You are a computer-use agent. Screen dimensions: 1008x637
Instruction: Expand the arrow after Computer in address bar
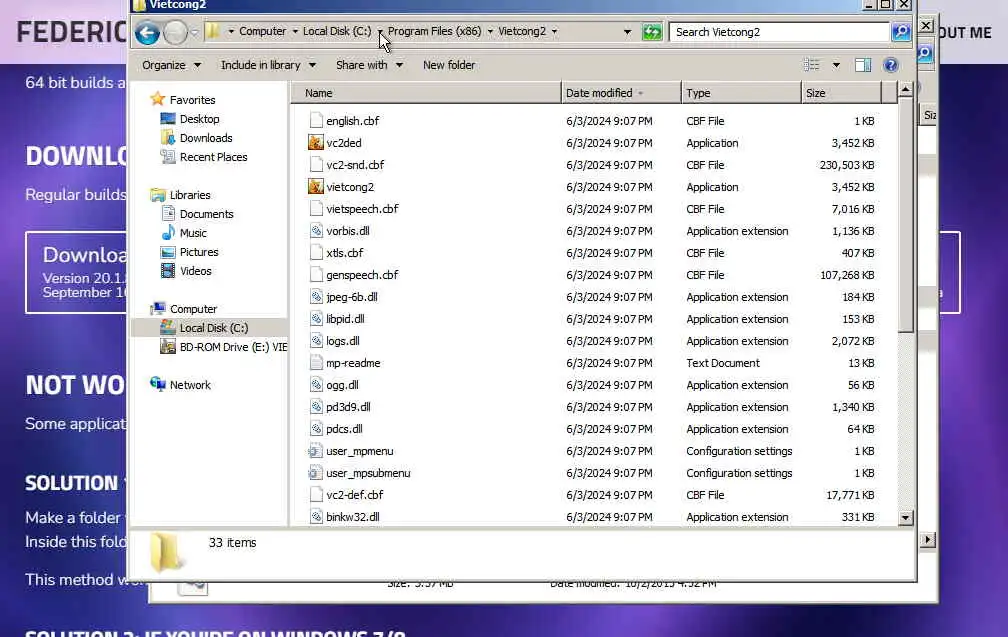pos(295,31)
